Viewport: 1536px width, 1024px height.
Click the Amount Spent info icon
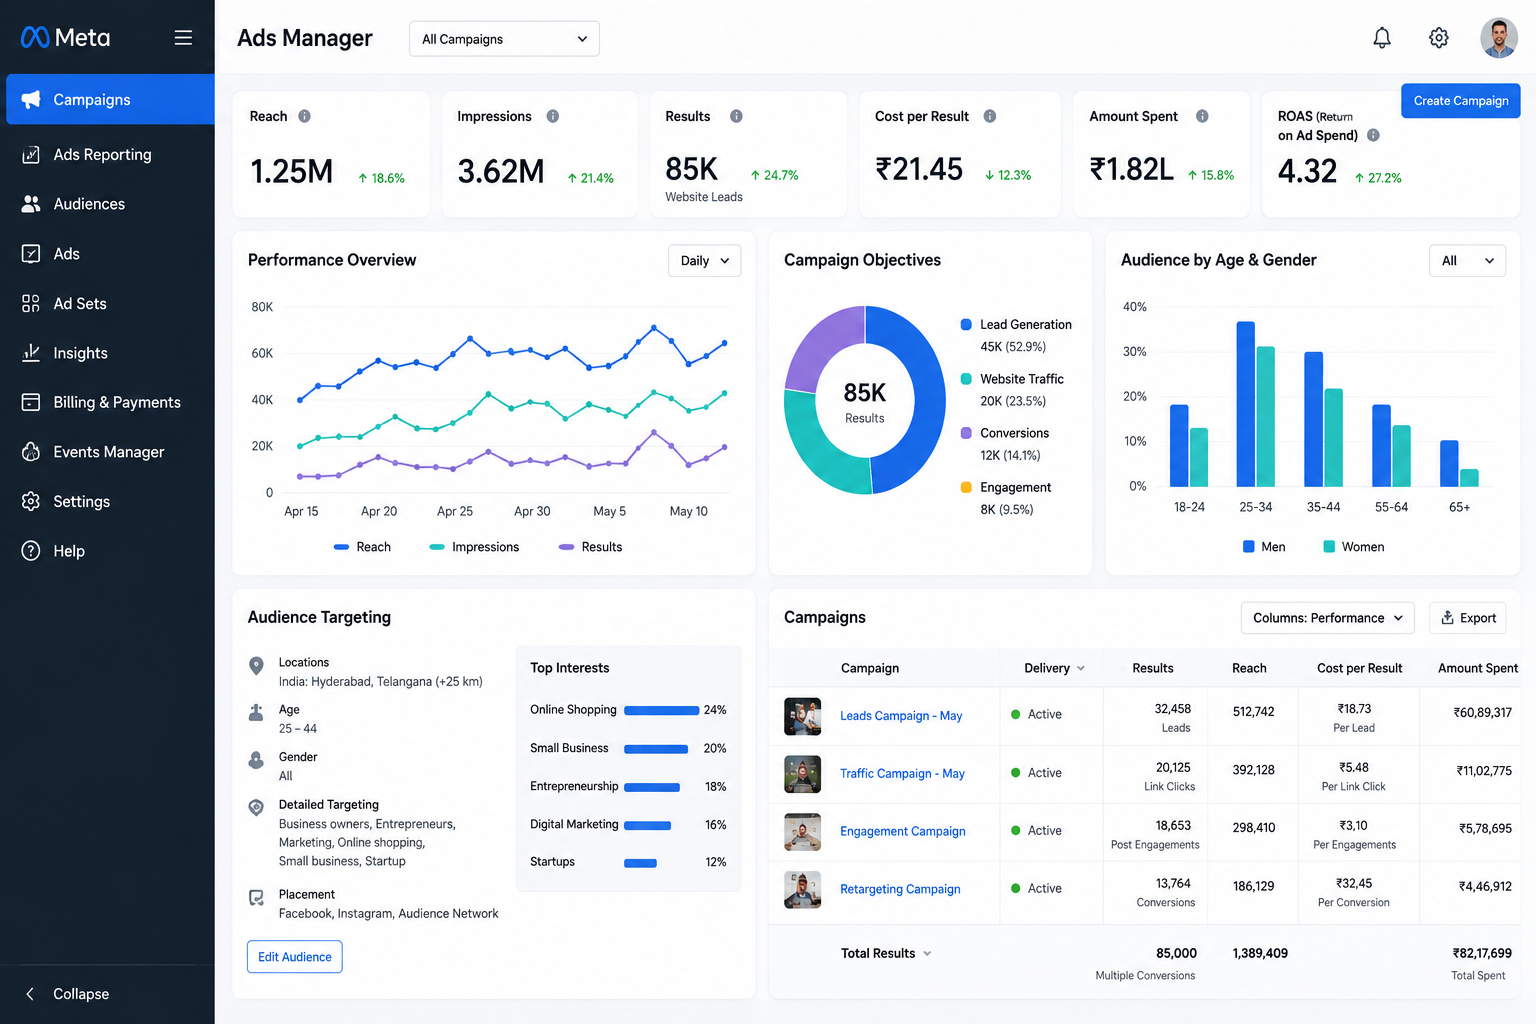(x=1202, y=116)
